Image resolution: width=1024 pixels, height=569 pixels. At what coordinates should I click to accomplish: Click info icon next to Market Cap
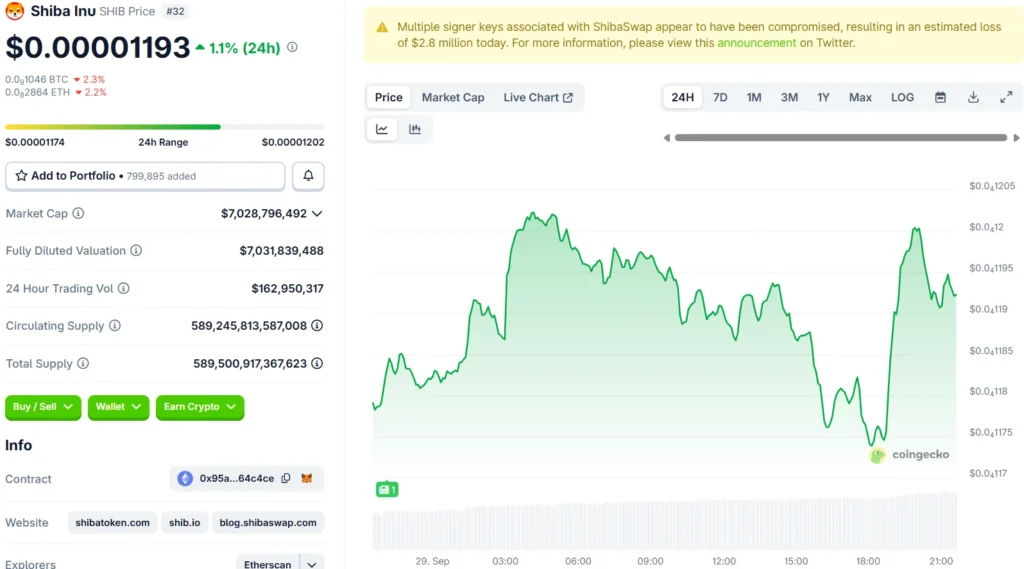click(x=78, y=213)
